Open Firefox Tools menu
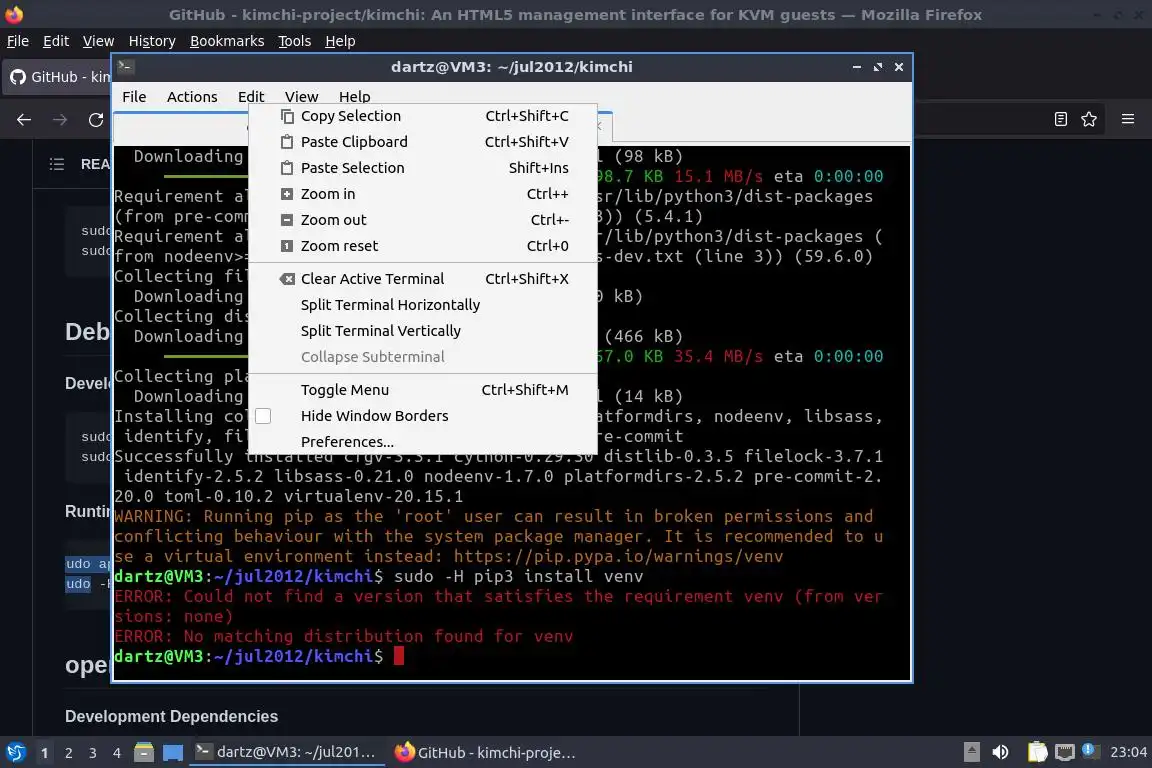 (295, 41)
